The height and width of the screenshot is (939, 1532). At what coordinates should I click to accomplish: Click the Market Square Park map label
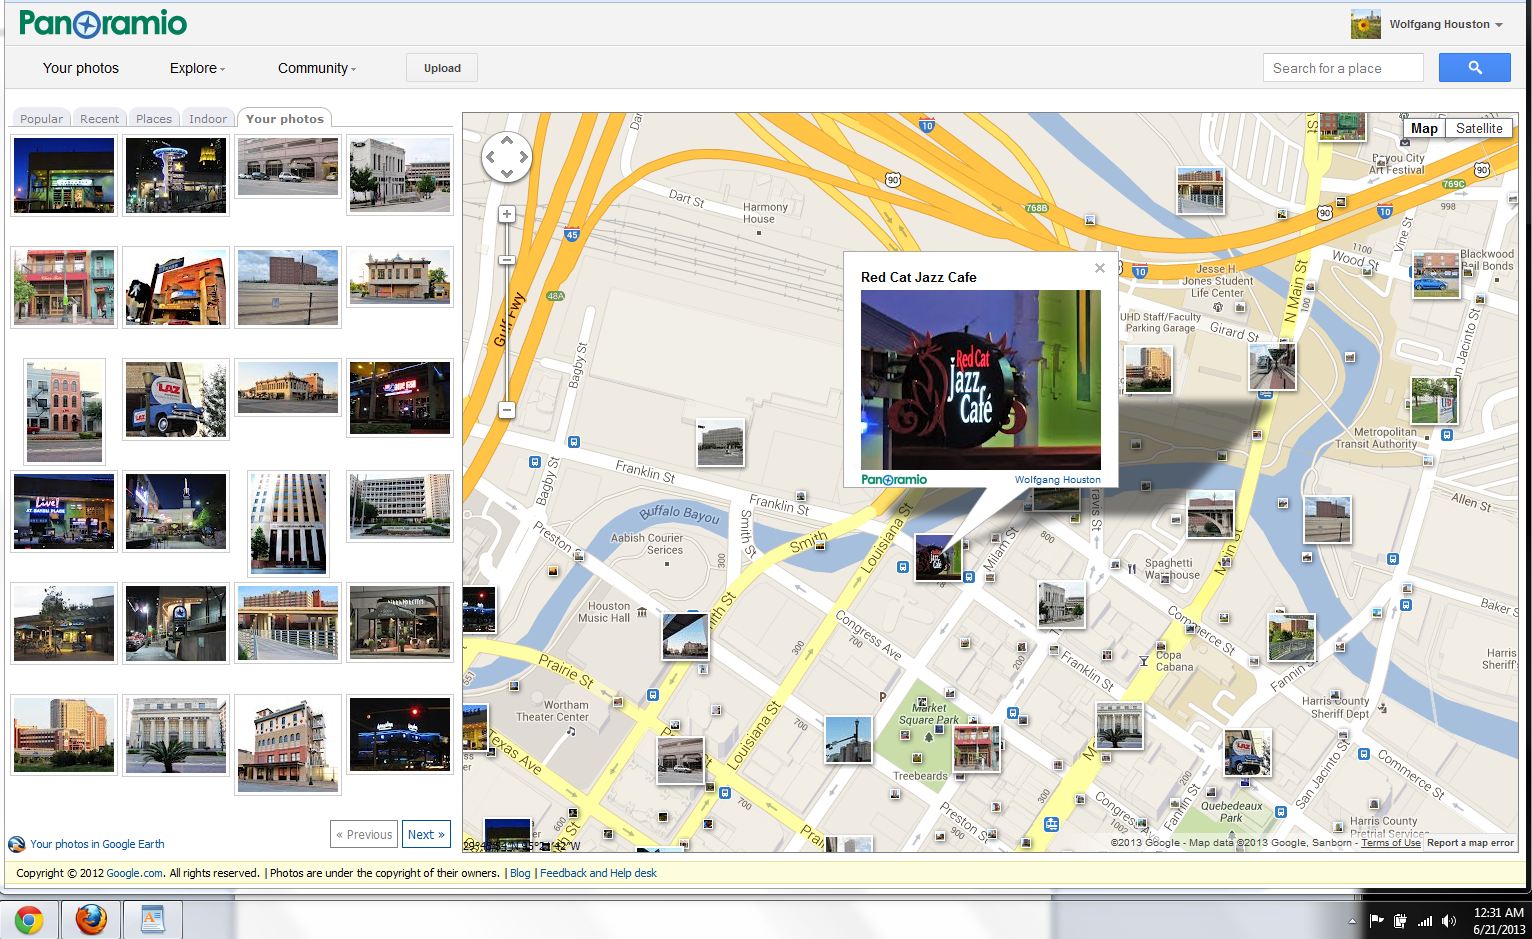(929, 713)
